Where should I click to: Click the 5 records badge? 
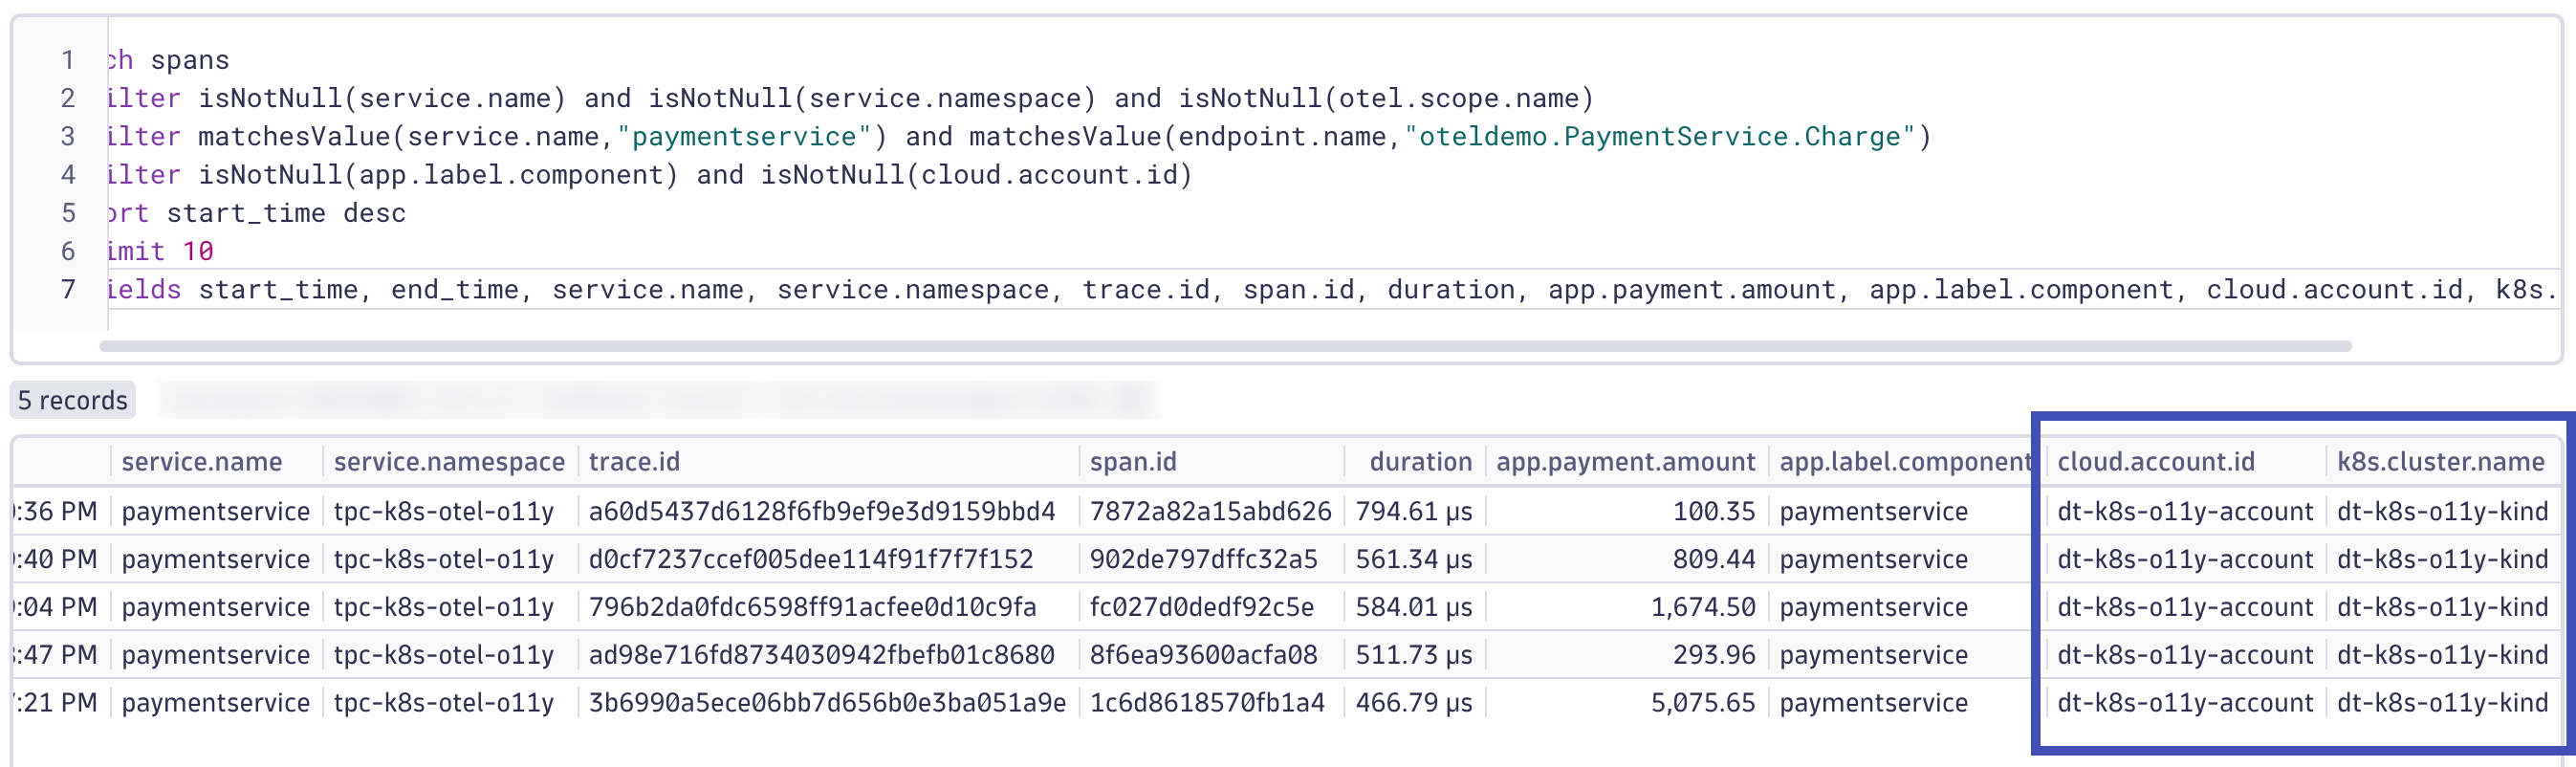tap(72, 400)
